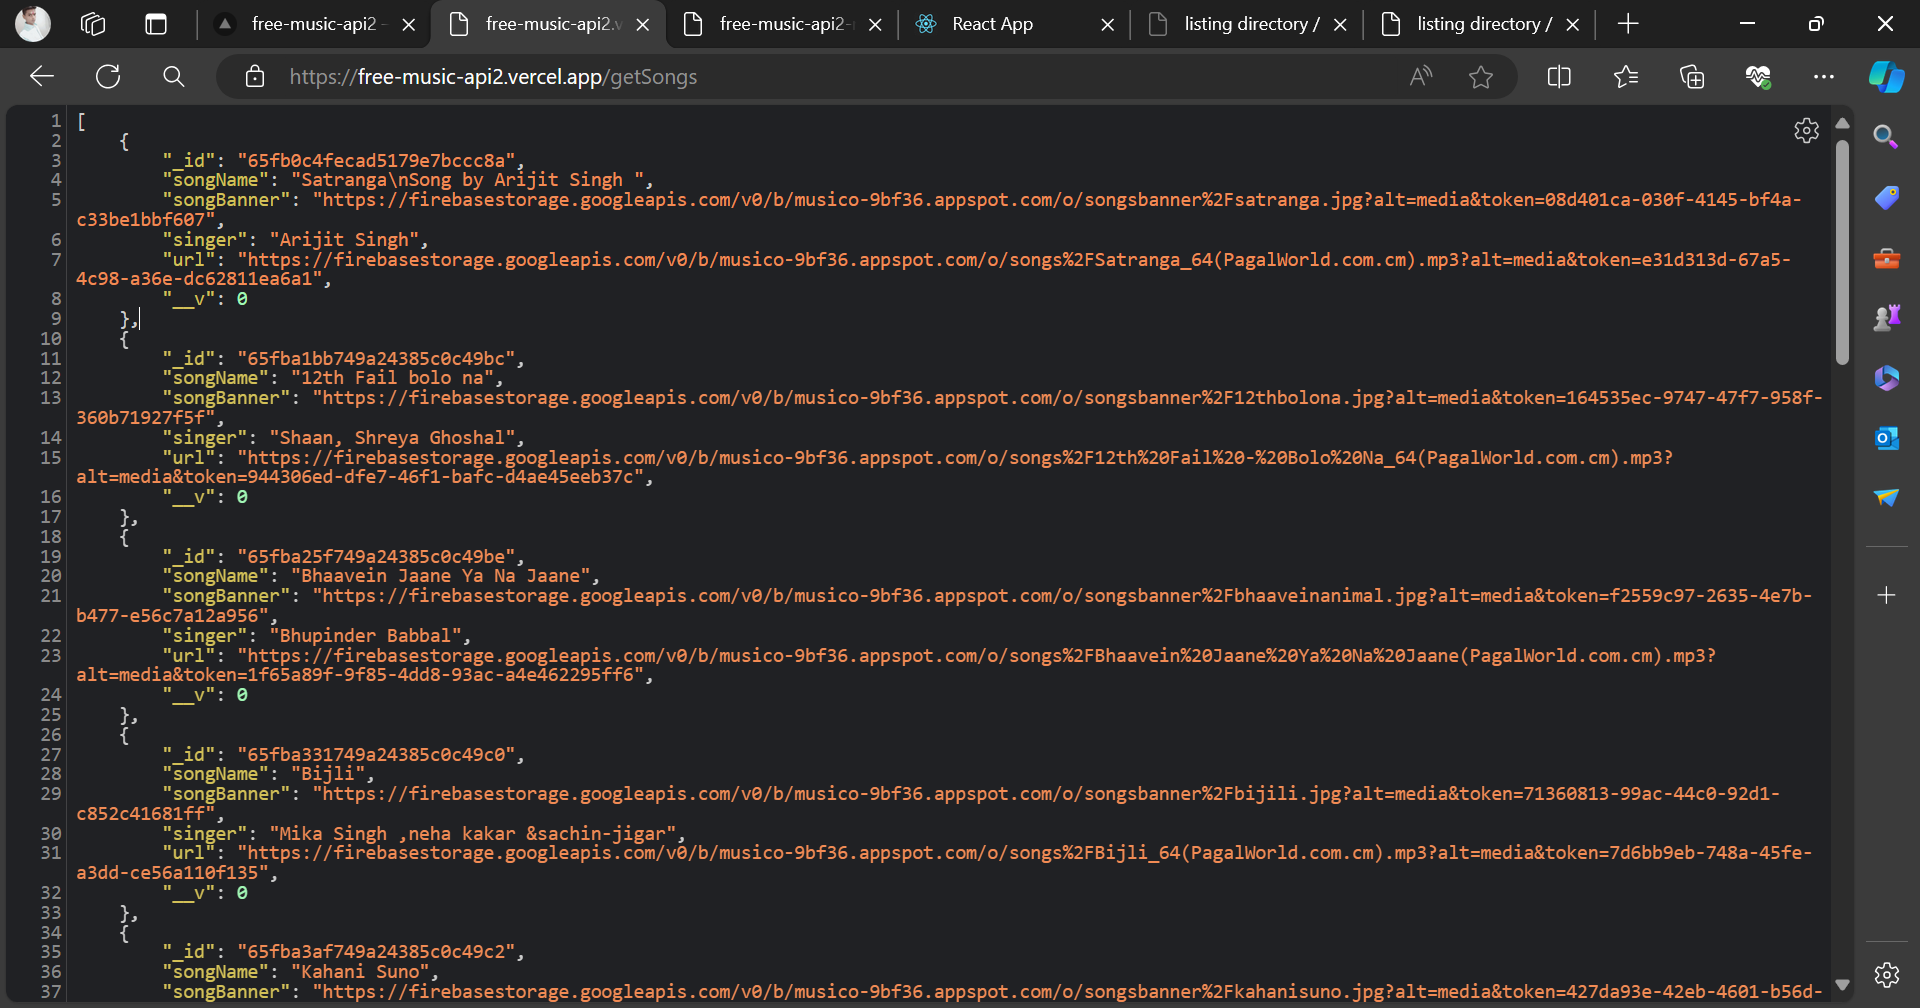This screenshot has height=1008, width=1920.
Task: Open sidebar Microsoft 365 icon
Action: click(1886, 378)
